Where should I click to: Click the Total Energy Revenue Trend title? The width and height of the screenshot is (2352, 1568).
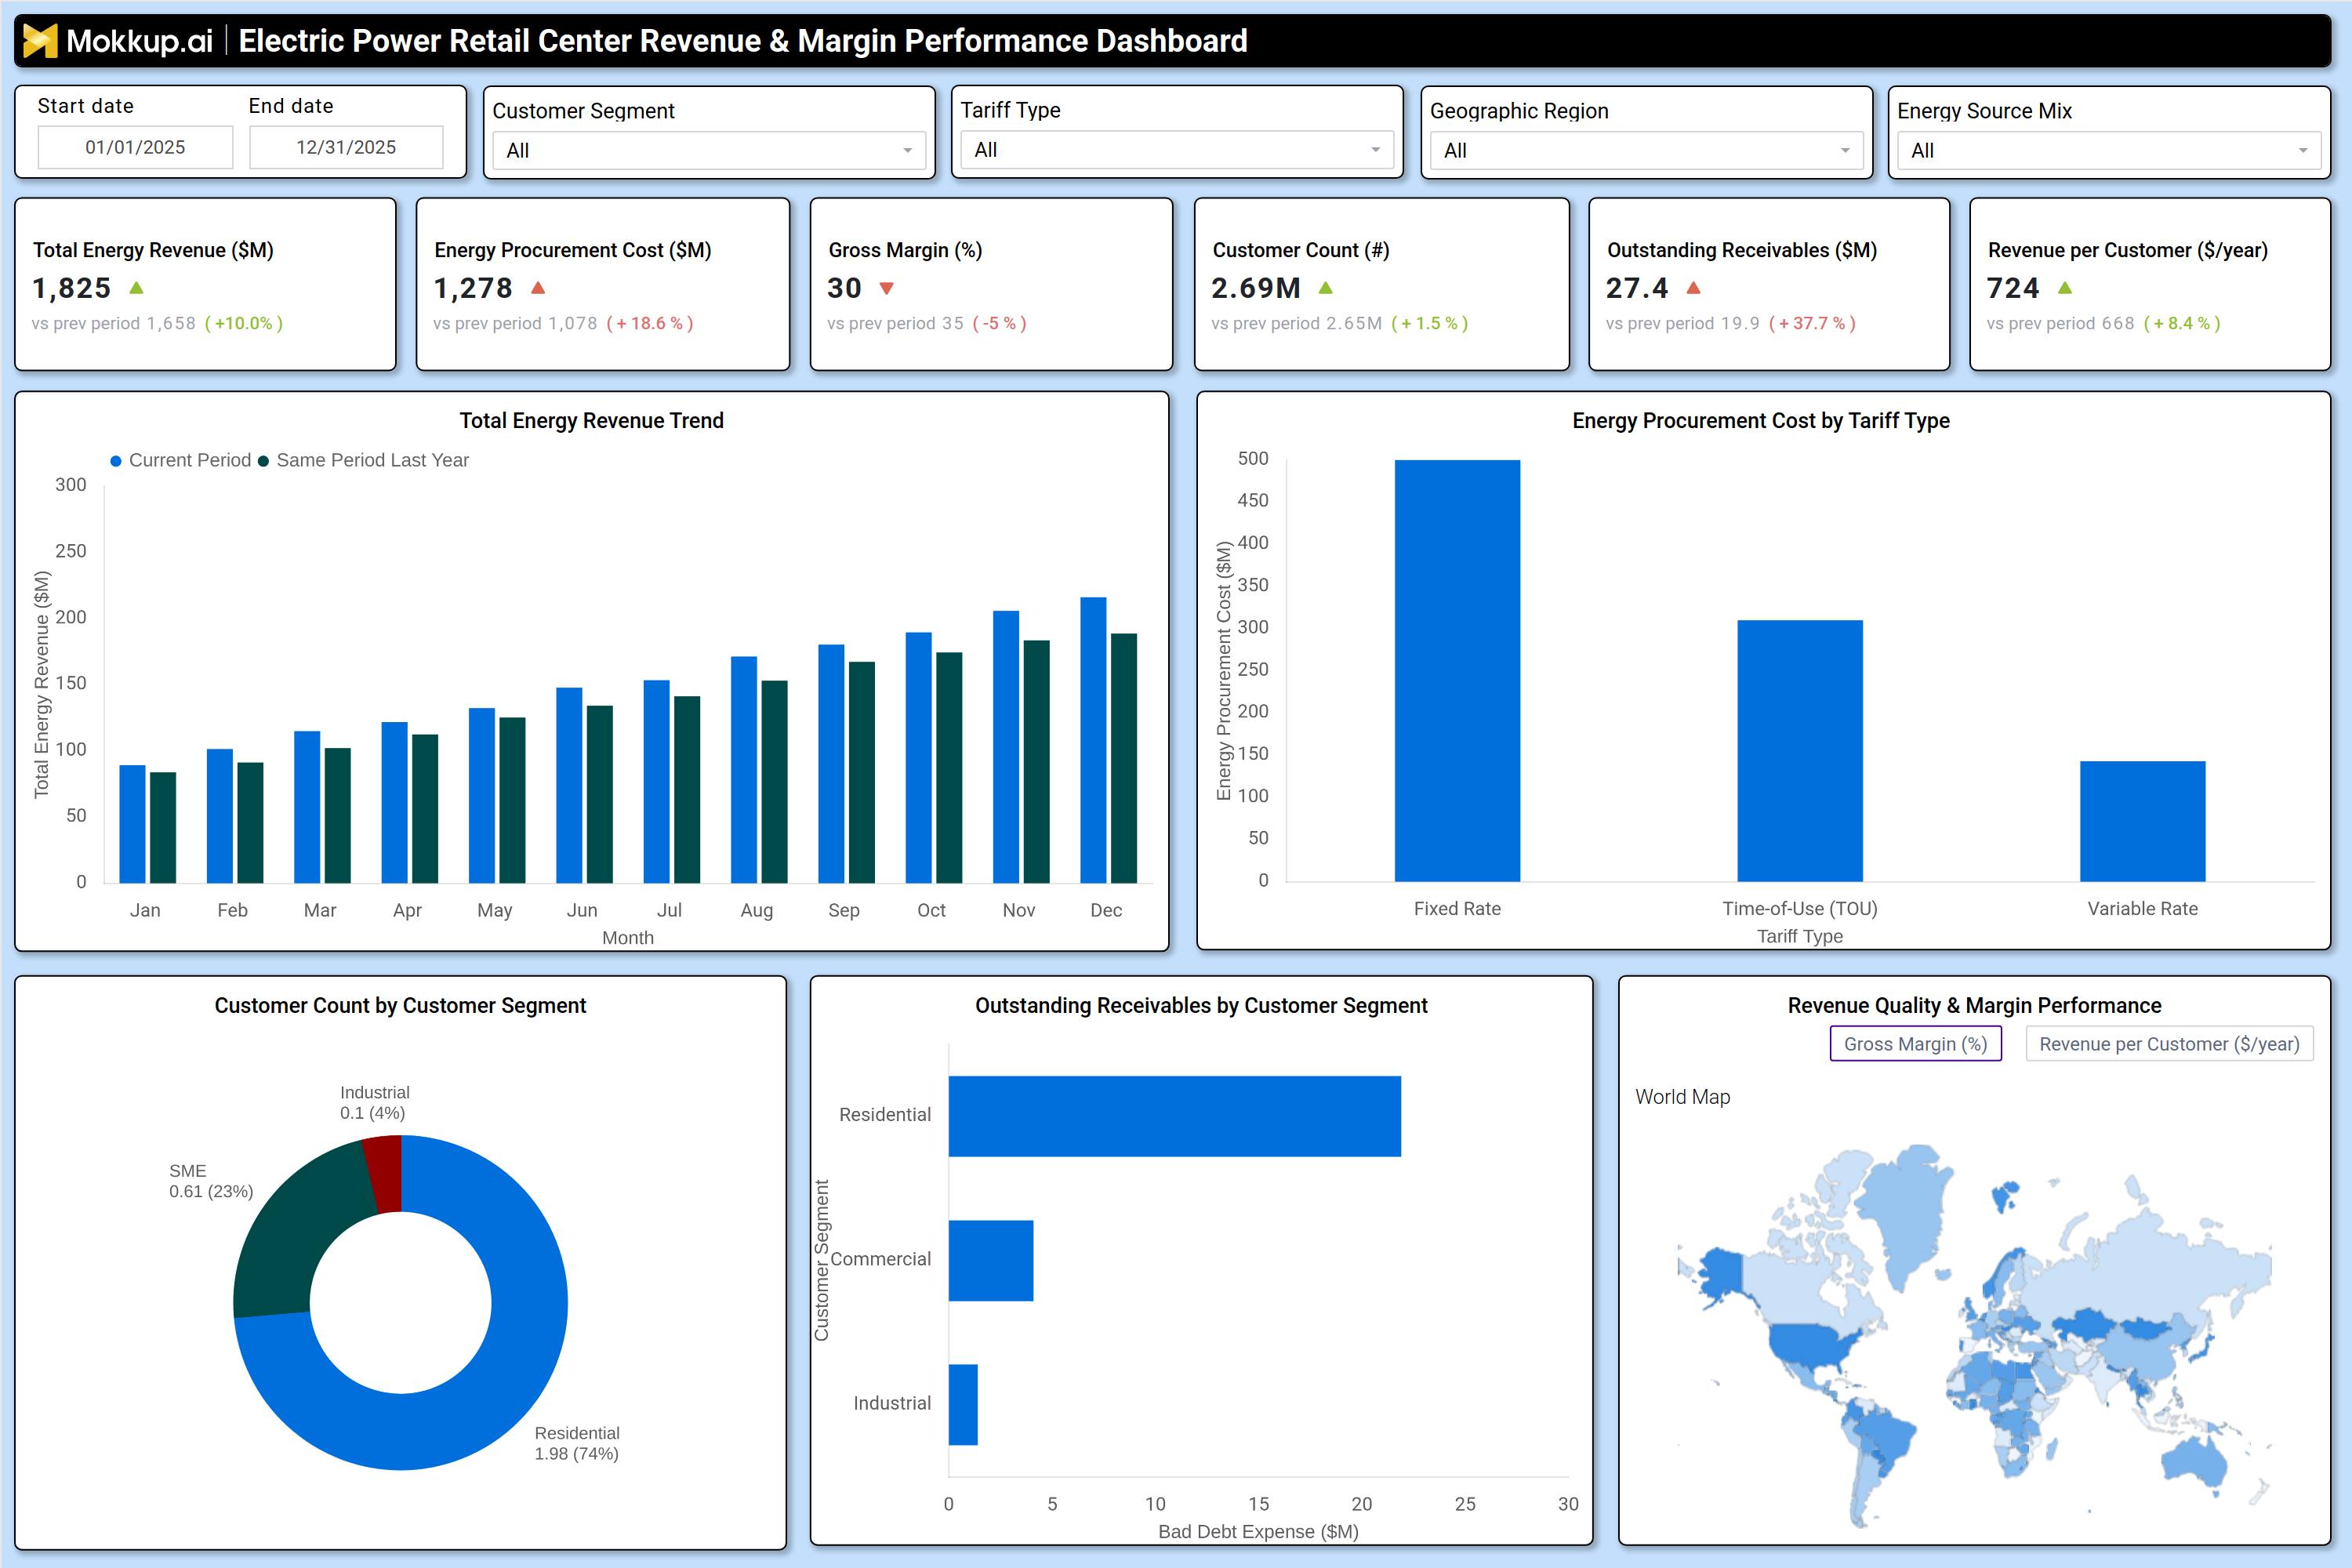click(592, 421)
